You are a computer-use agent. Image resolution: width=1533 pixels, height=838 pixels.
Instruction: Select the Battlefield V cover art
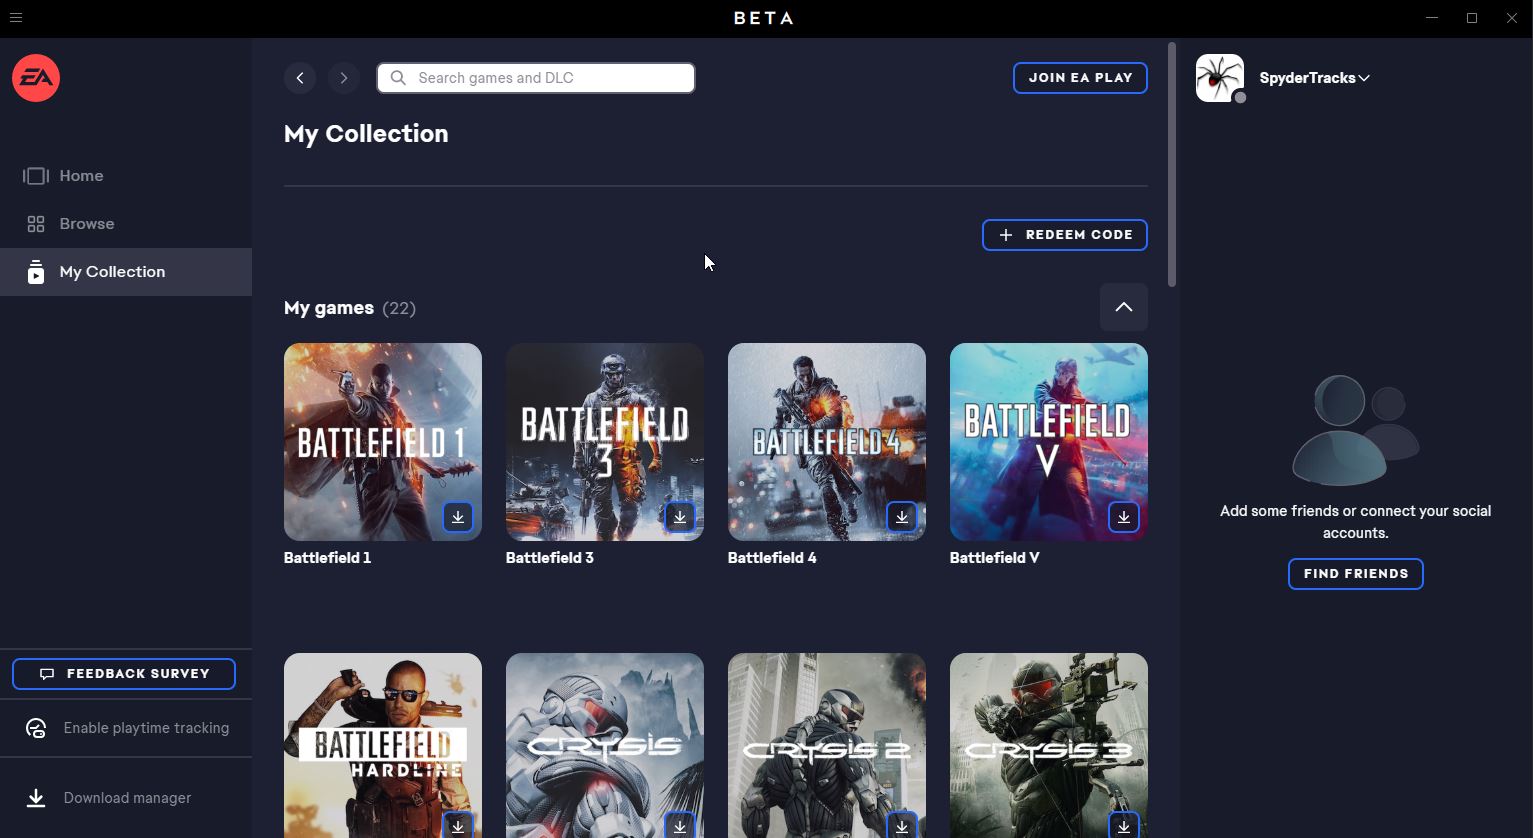click(1049, 442)
